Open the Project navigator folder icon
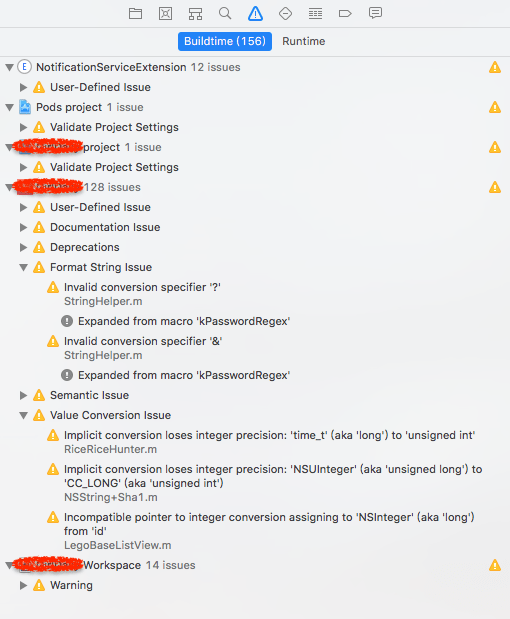 [x=135, y=14]
